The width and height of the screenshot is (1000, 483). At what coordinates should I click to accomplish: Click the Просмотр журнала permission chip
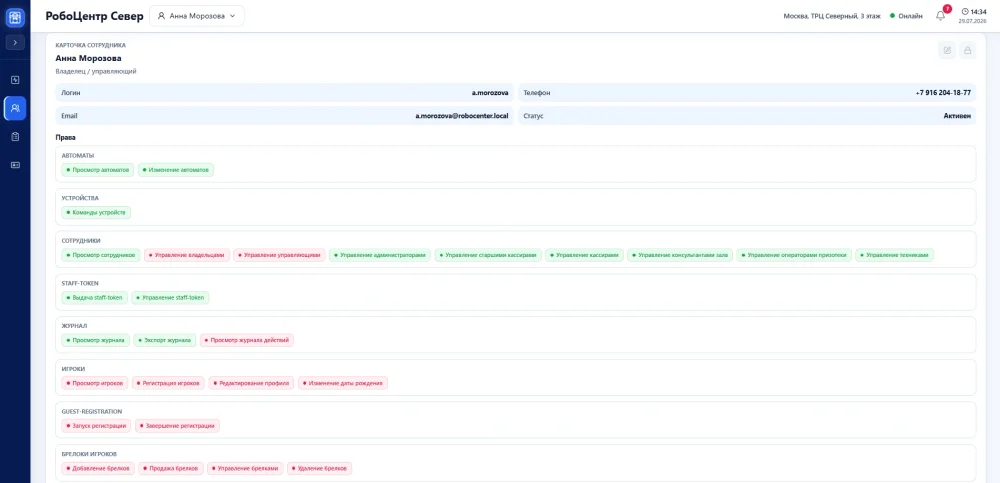coord(96,340)
